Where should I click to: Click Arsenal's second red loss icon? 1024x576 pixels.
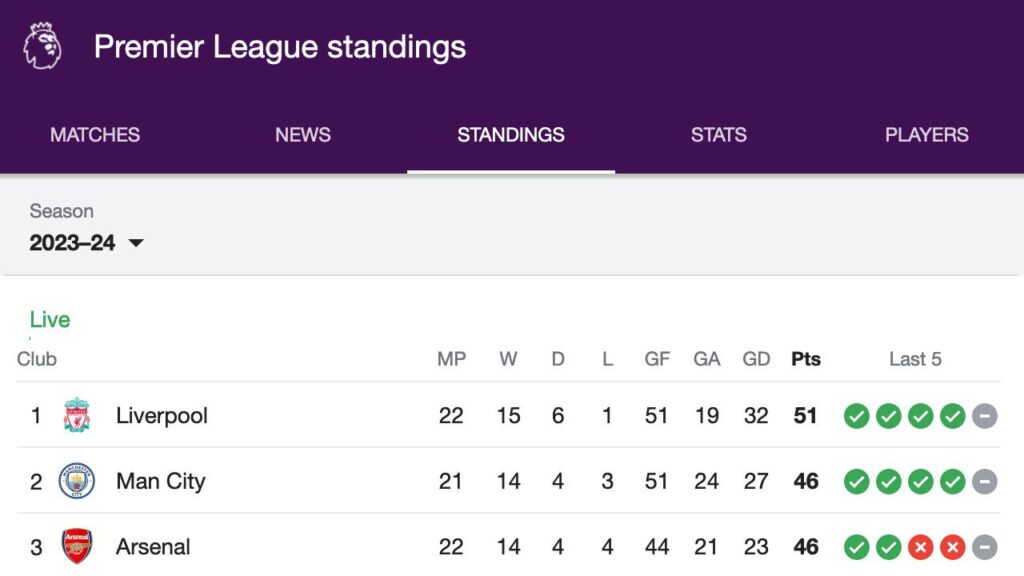point(952,547)
